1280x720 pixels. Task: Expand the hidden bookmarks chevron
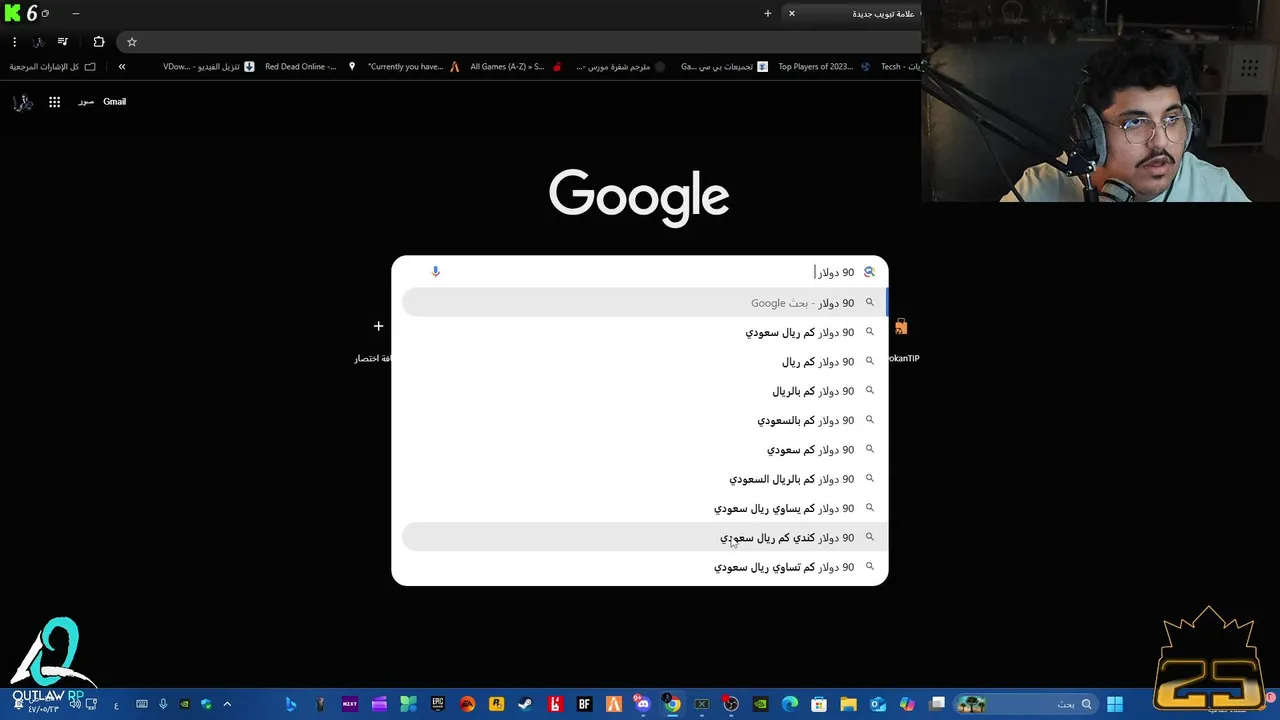pyautogui.click(x=122, y=66)
